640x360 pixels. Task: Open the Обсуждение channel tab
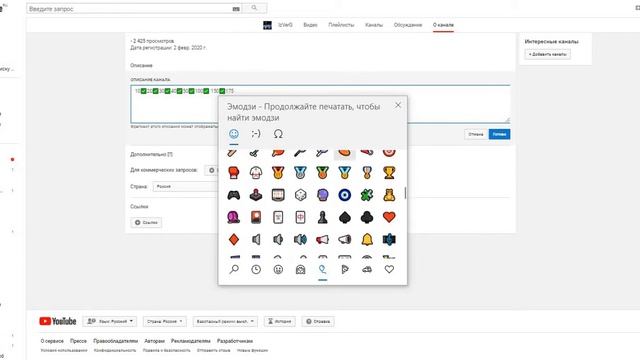(x=408, y=25)
